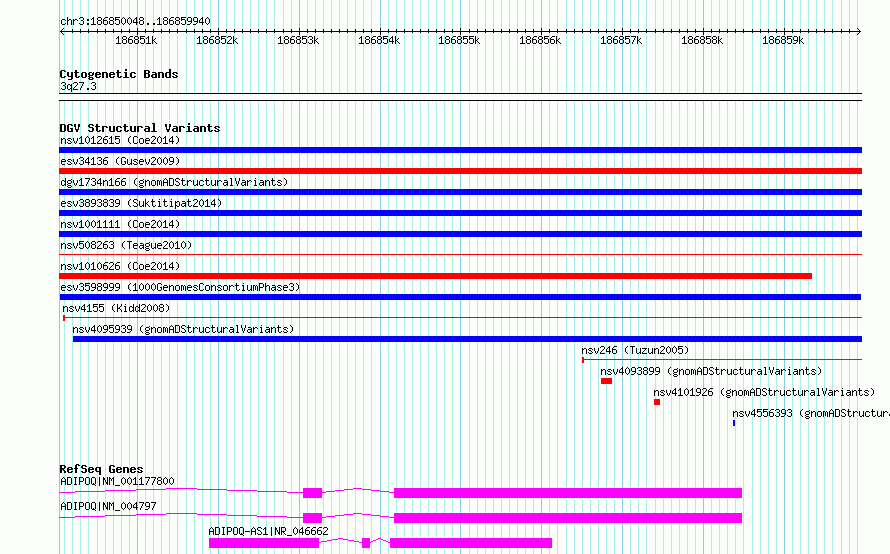890x554 pixels.
Task: Click the Cytogenetic Bands track heading
Action: (119, 74)
